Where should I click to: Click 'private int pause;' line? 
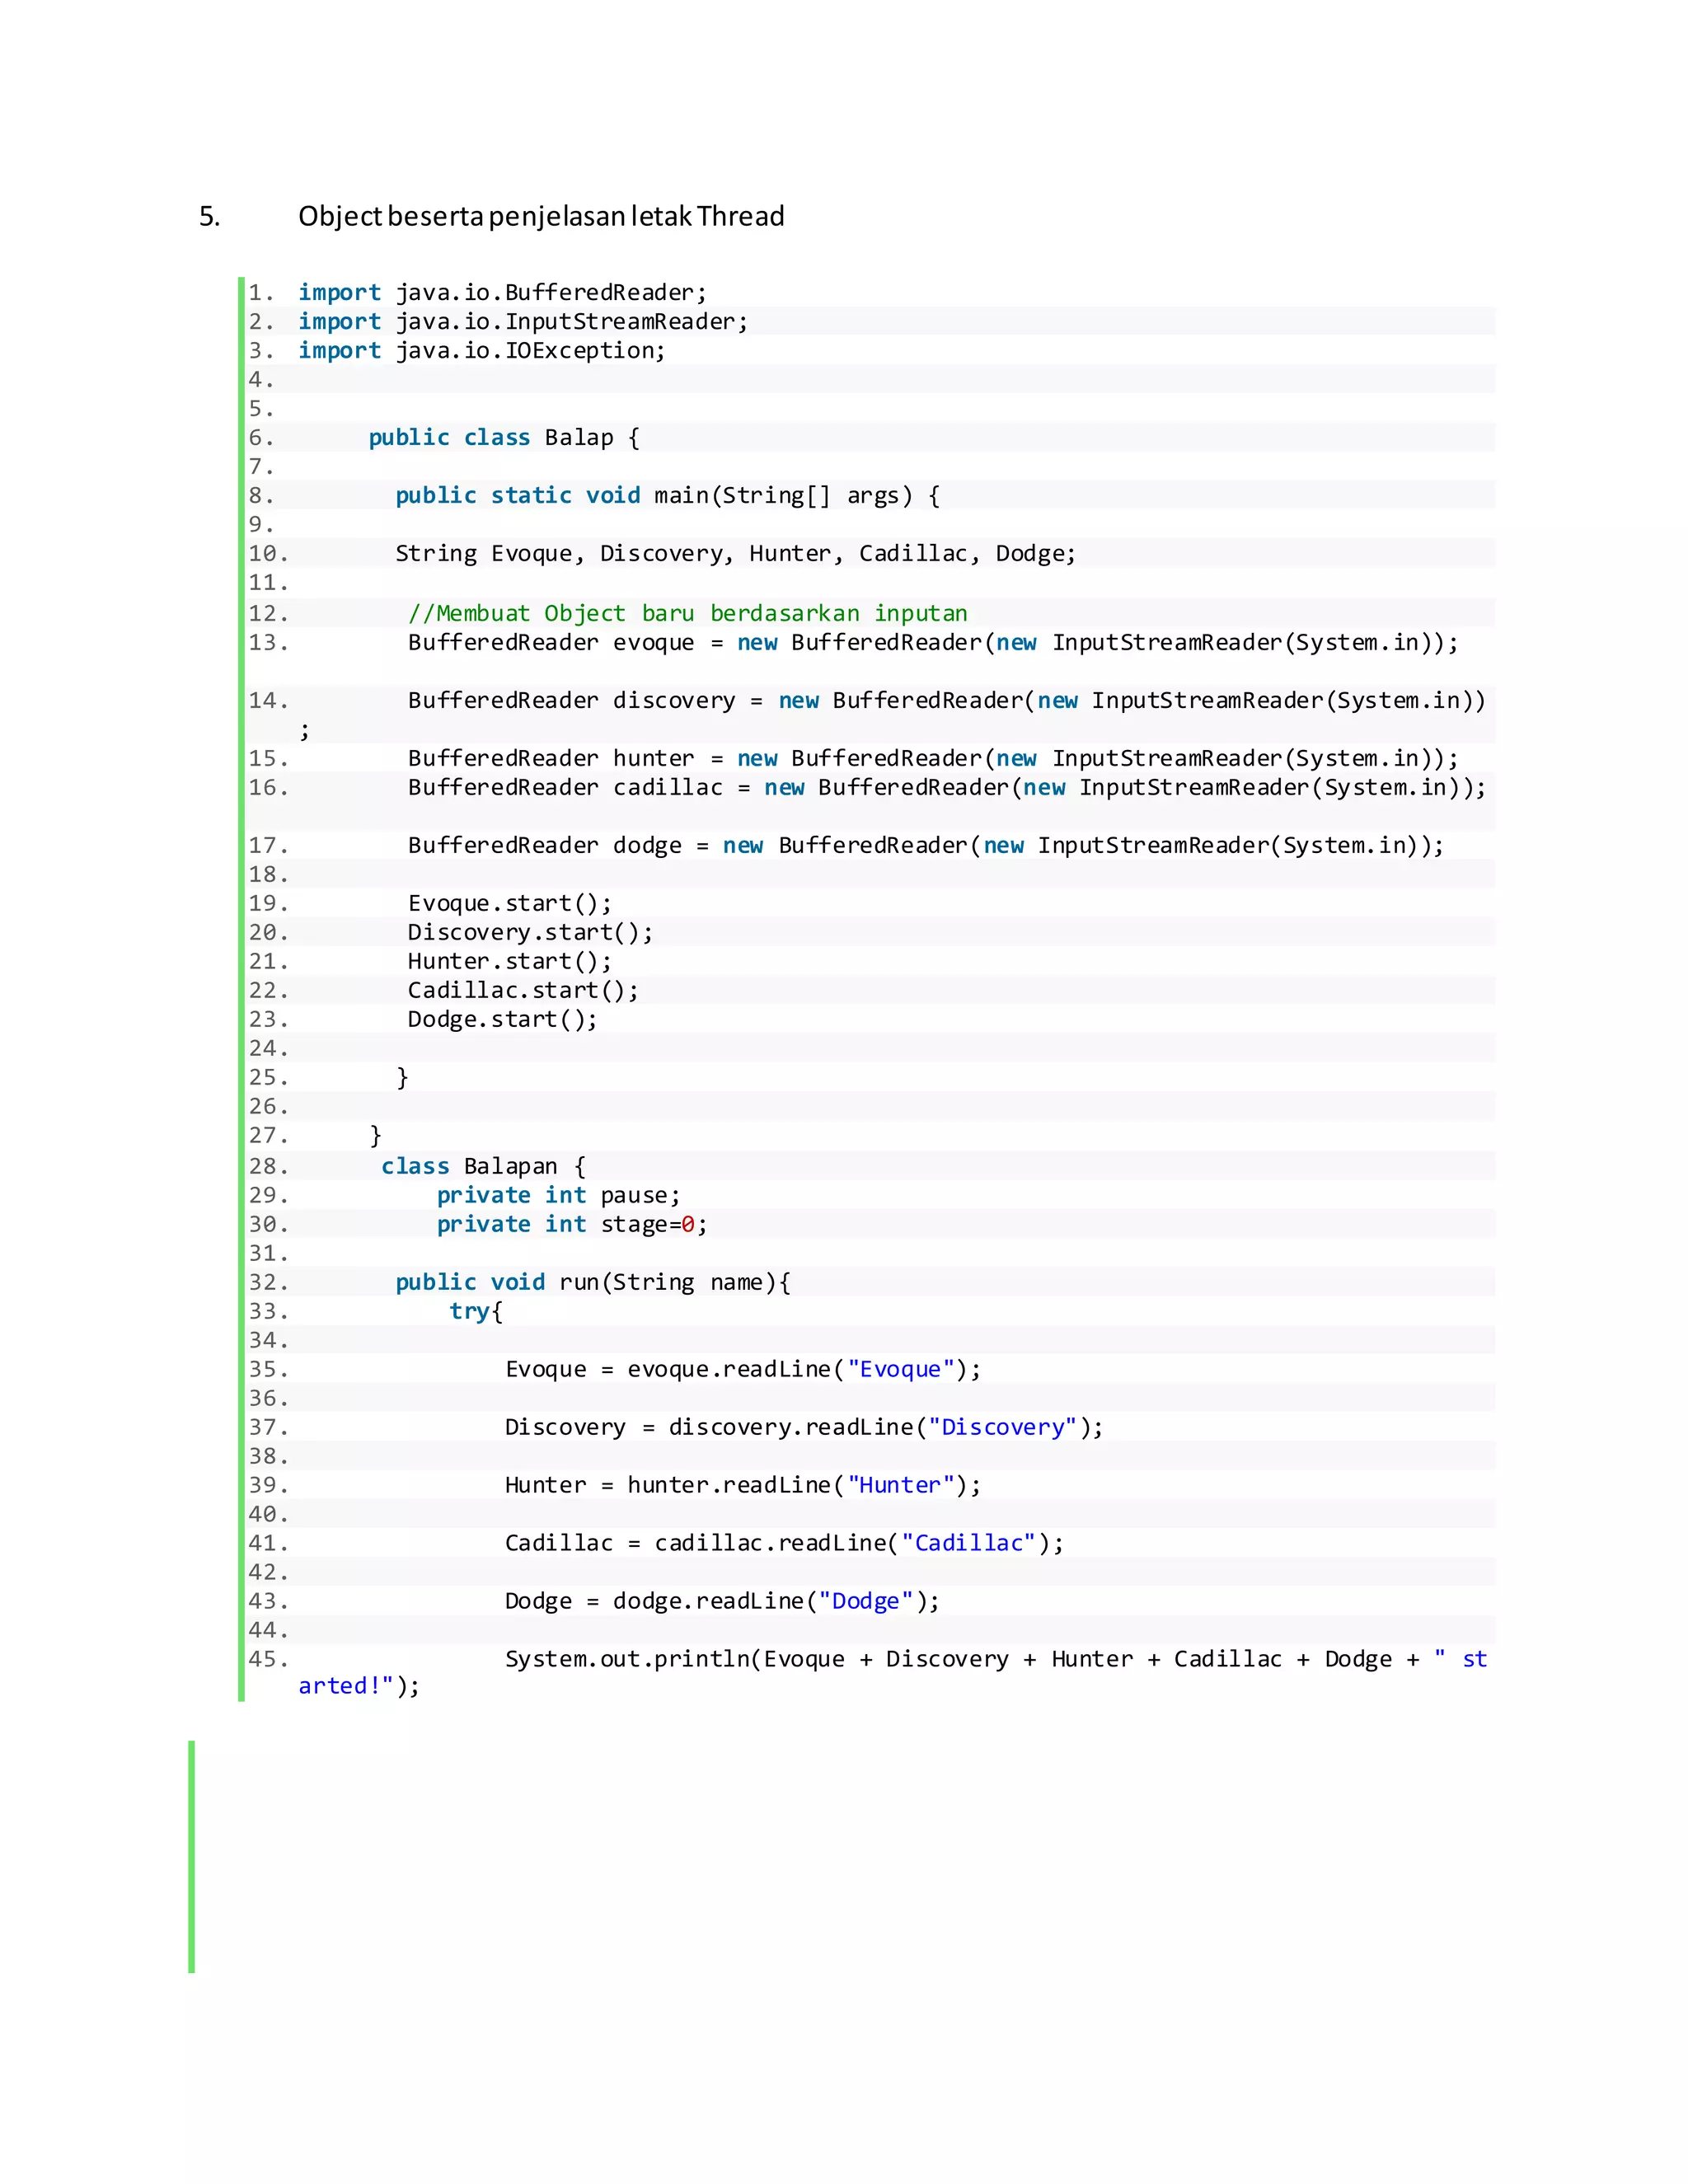[558, 1195]
